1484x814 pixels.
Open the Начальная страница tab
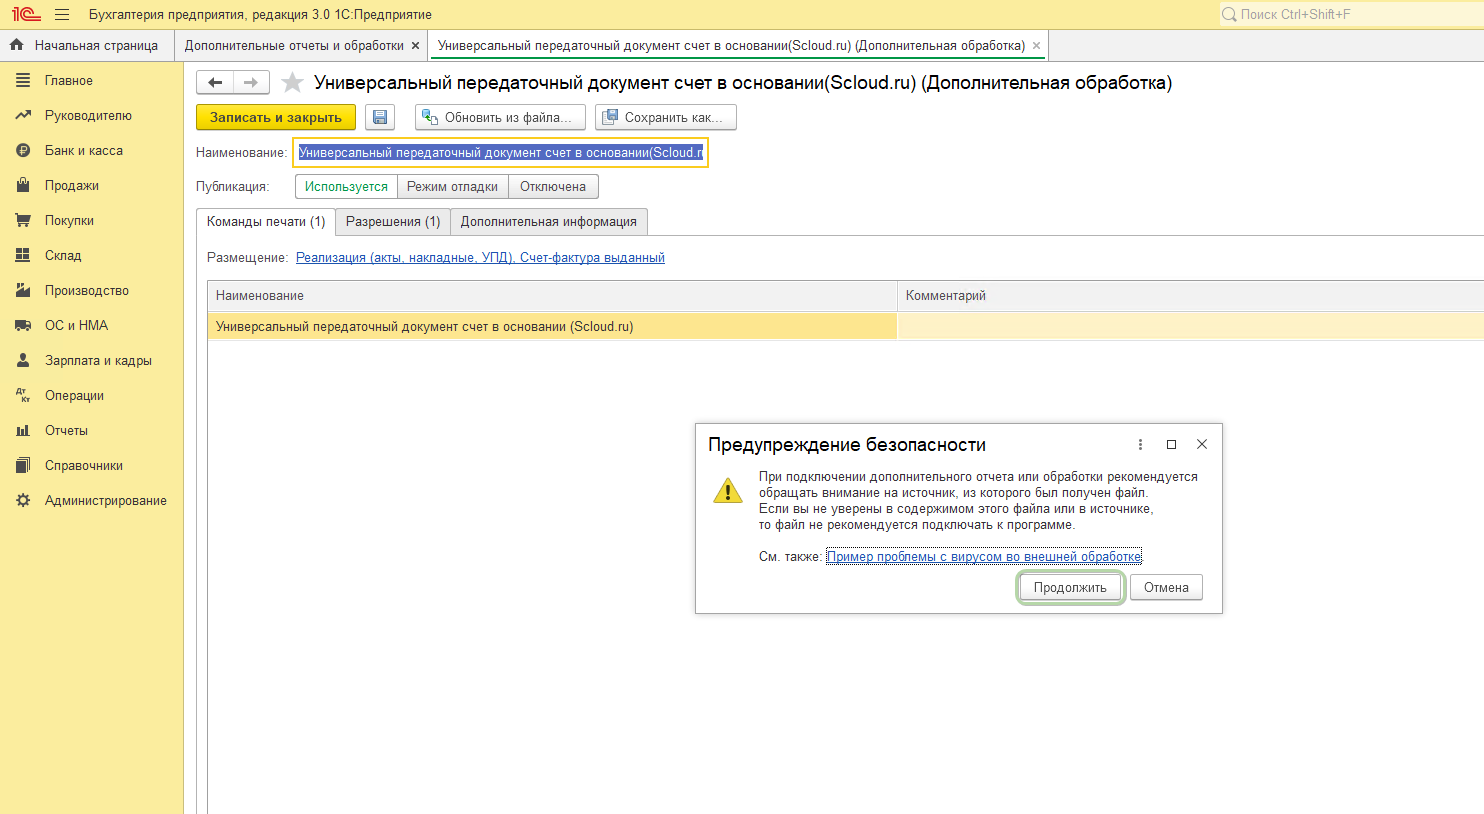click(87, 46)
